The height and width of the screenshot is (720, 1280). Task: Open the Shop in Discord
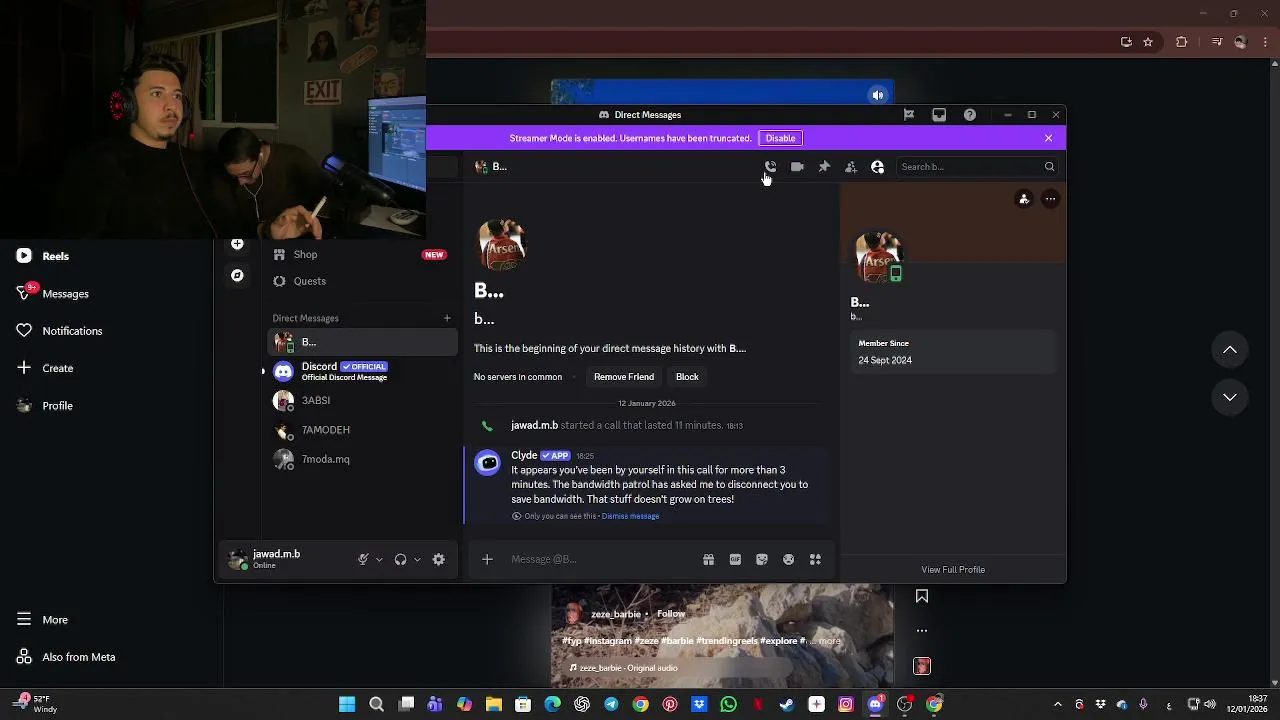pyautogui.click(x=360, y=254)
